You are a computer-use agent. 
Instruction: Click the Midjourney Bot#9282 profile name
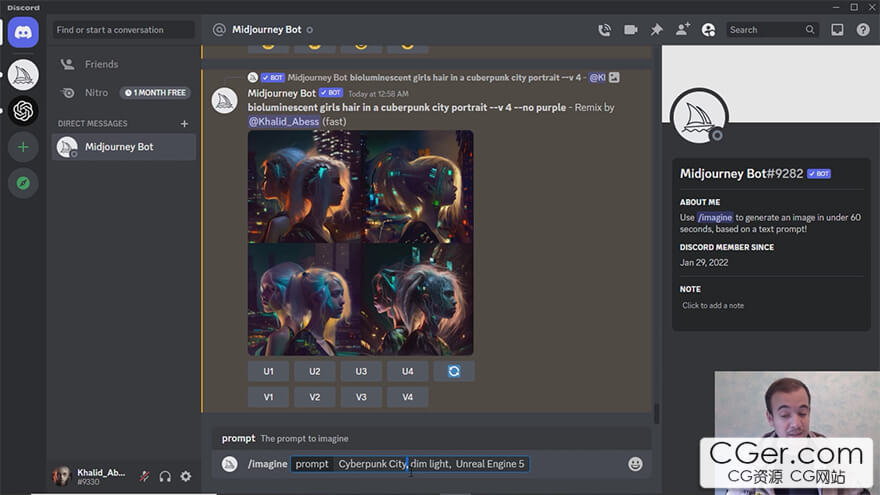741,174
